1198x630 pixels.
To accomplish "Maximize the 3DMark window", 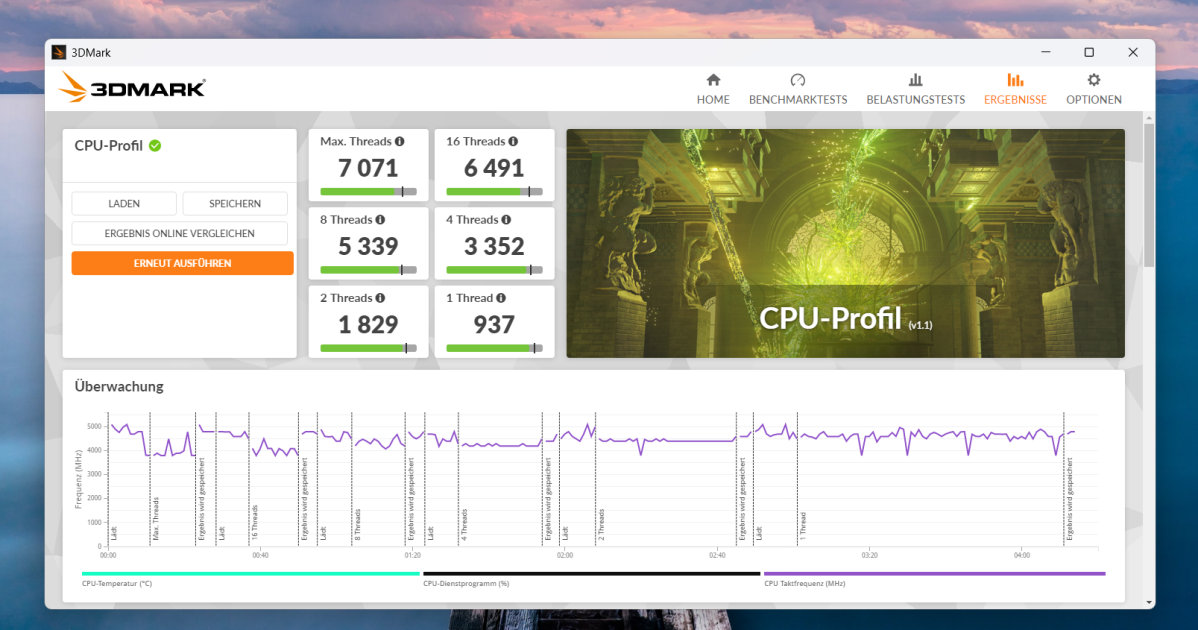I will (1090, 52).
